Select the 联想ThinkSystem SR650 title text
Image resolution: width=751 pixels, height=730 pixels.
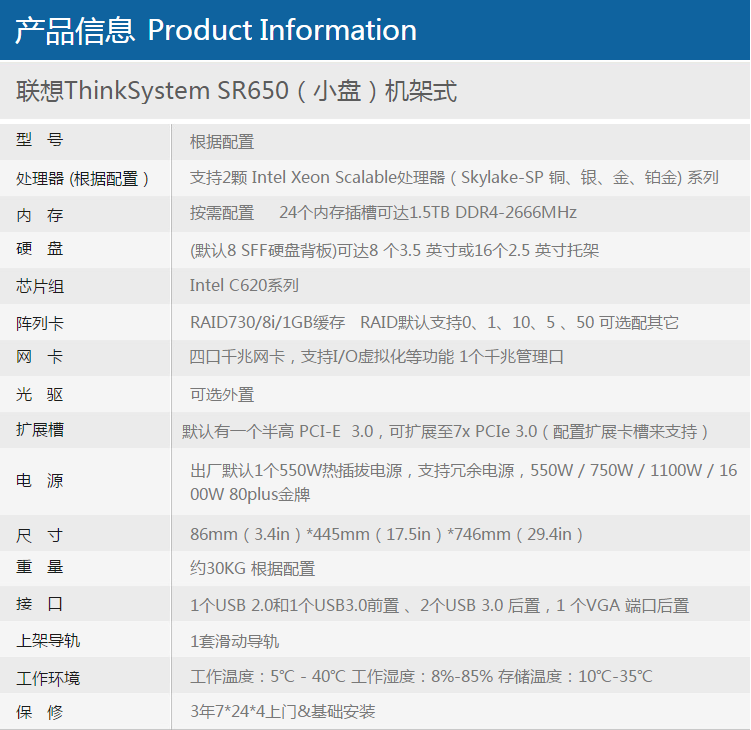pyautogui.click(x=237, y=91)
